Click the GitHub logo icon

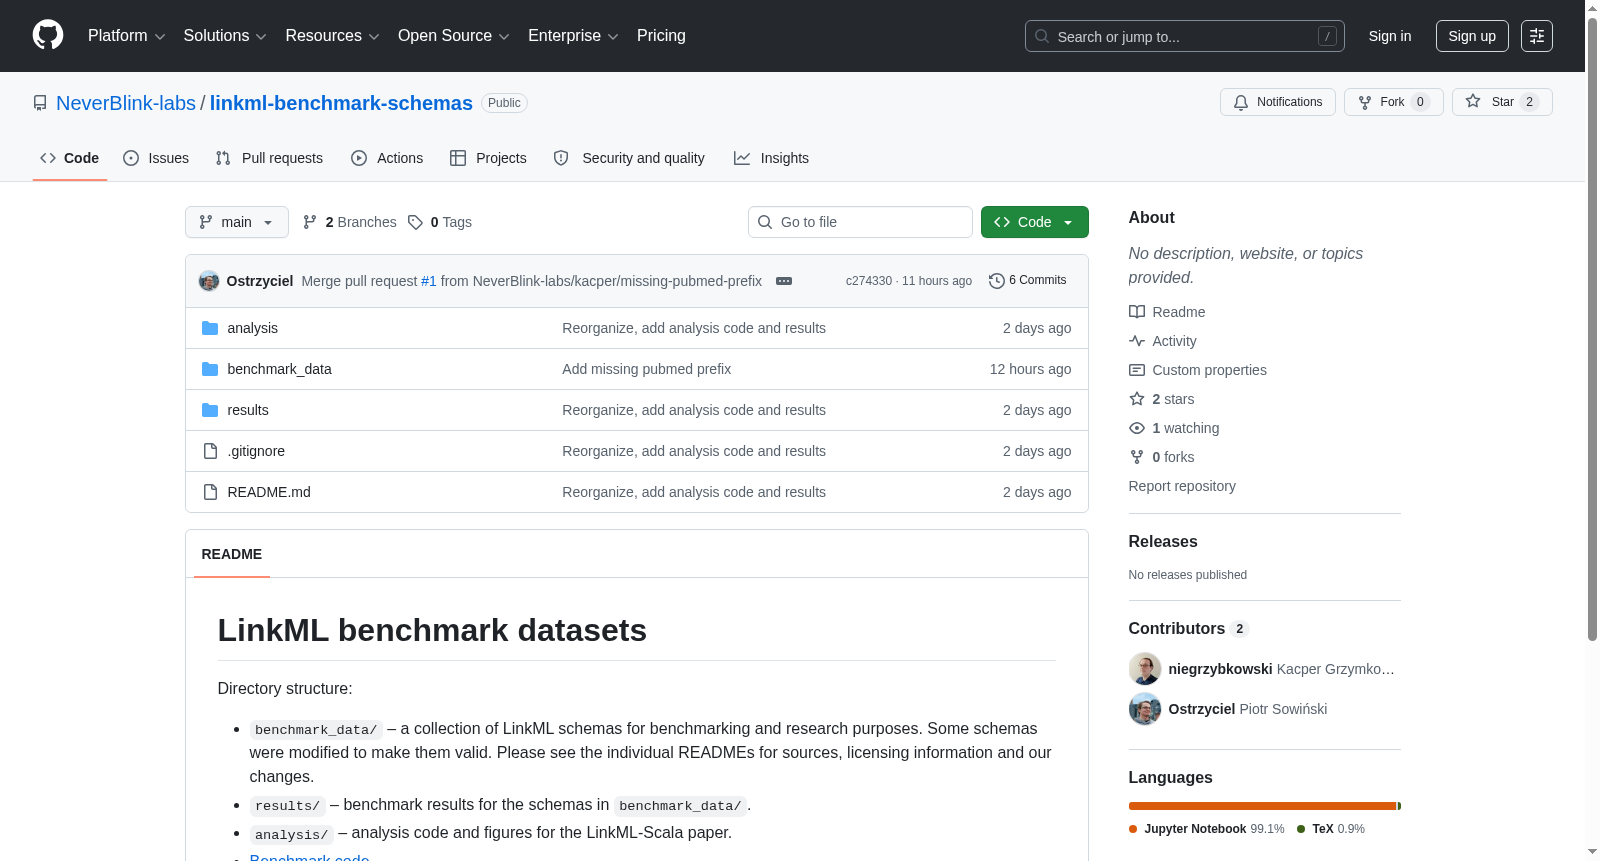pyautogui.click(x=48, y=35)
